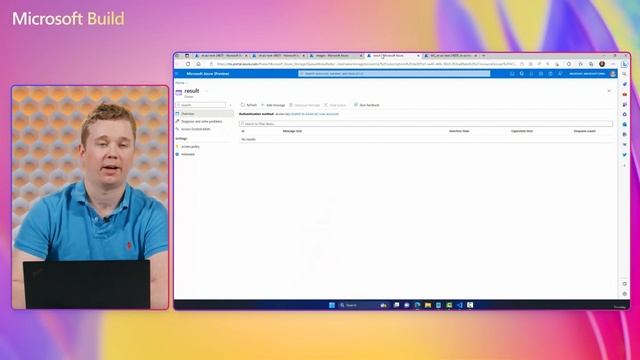Close the 'result' queue blade
This screenshot has width=640, height=360.
click(x=609, y=91)
